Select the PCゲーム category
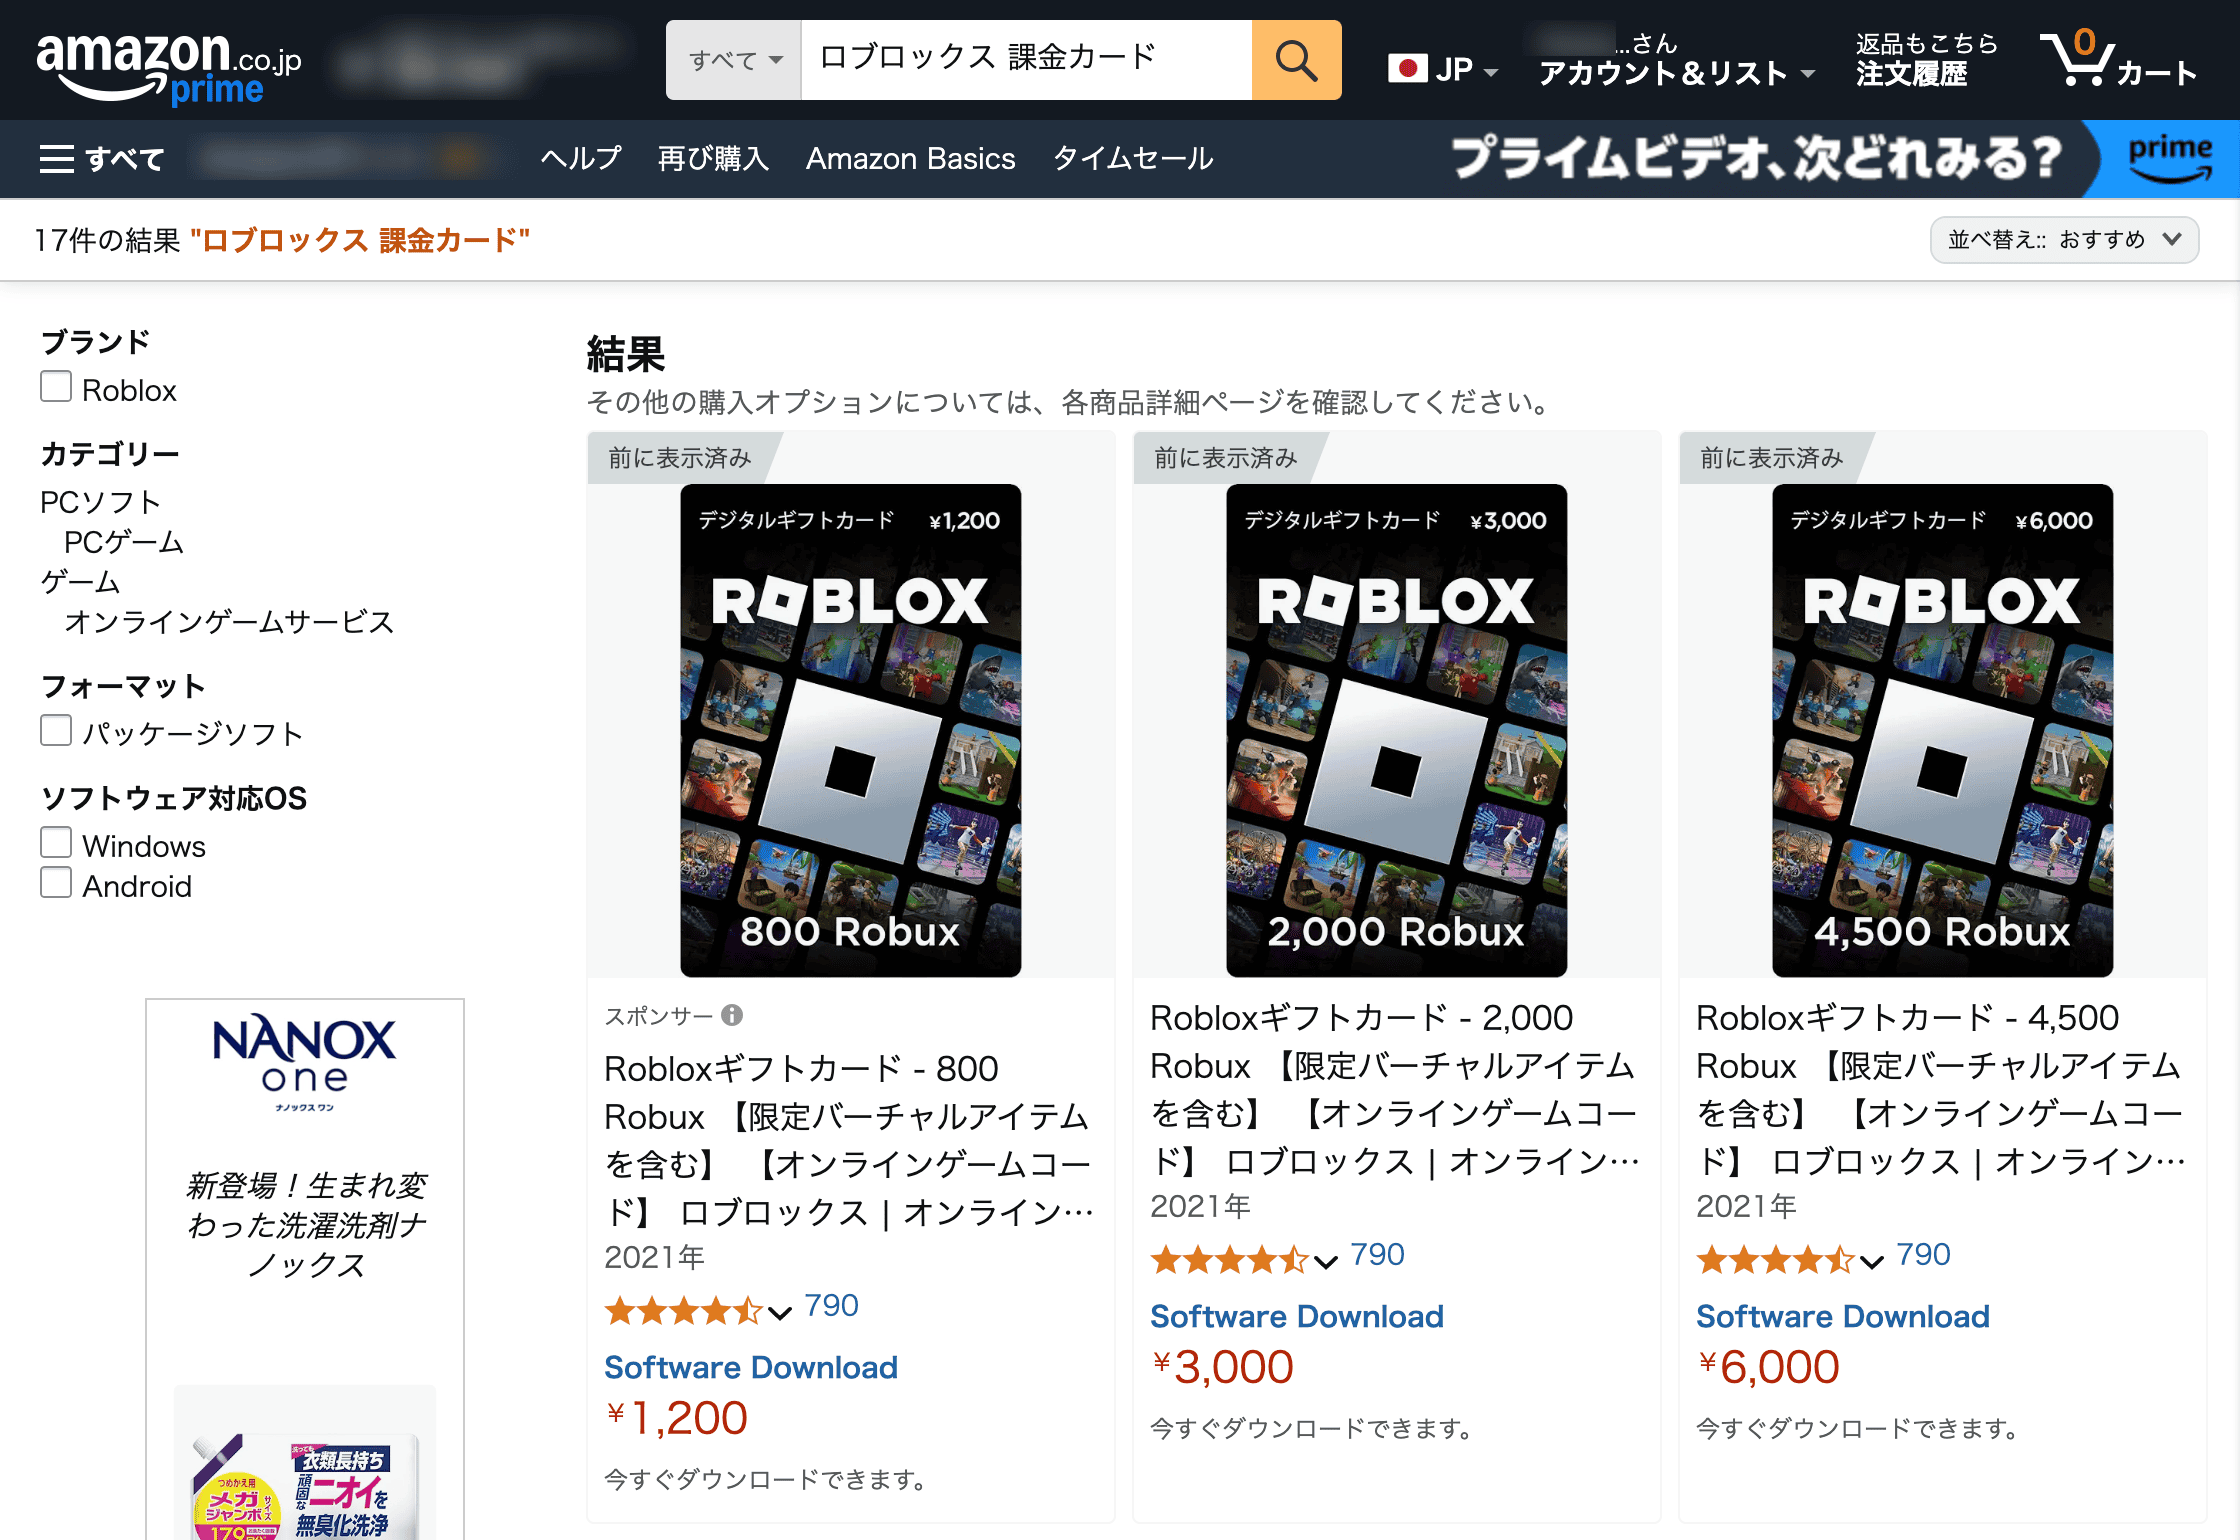Viewport: 2240px width, 1540px height. (124, 542)
